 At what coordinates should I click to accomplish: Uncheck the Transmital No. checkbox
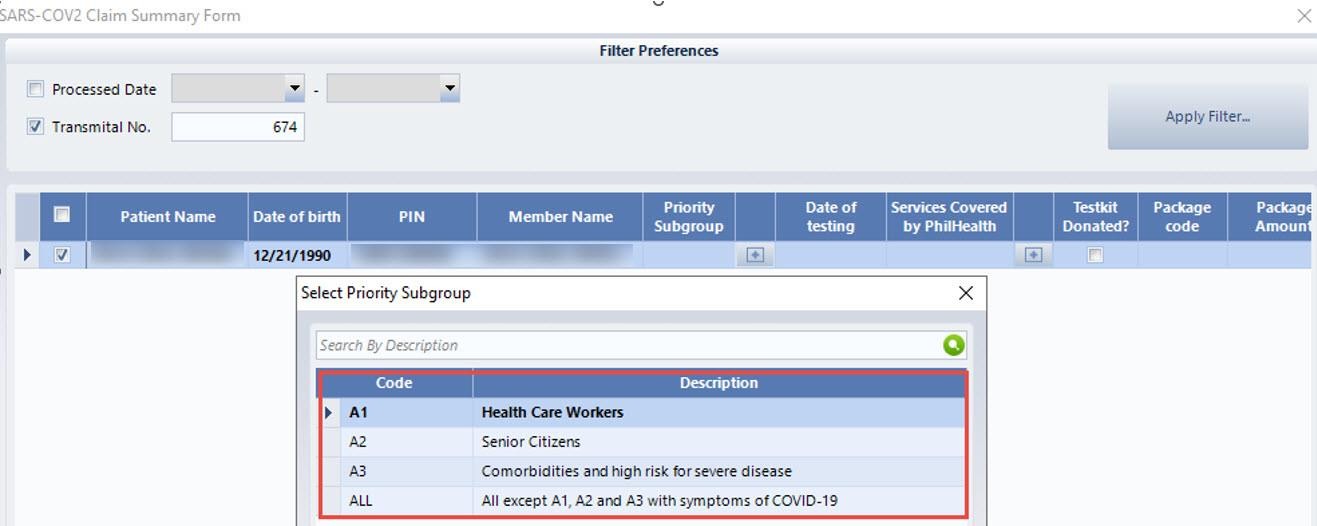pyautogui.click(x=36, y=127)
